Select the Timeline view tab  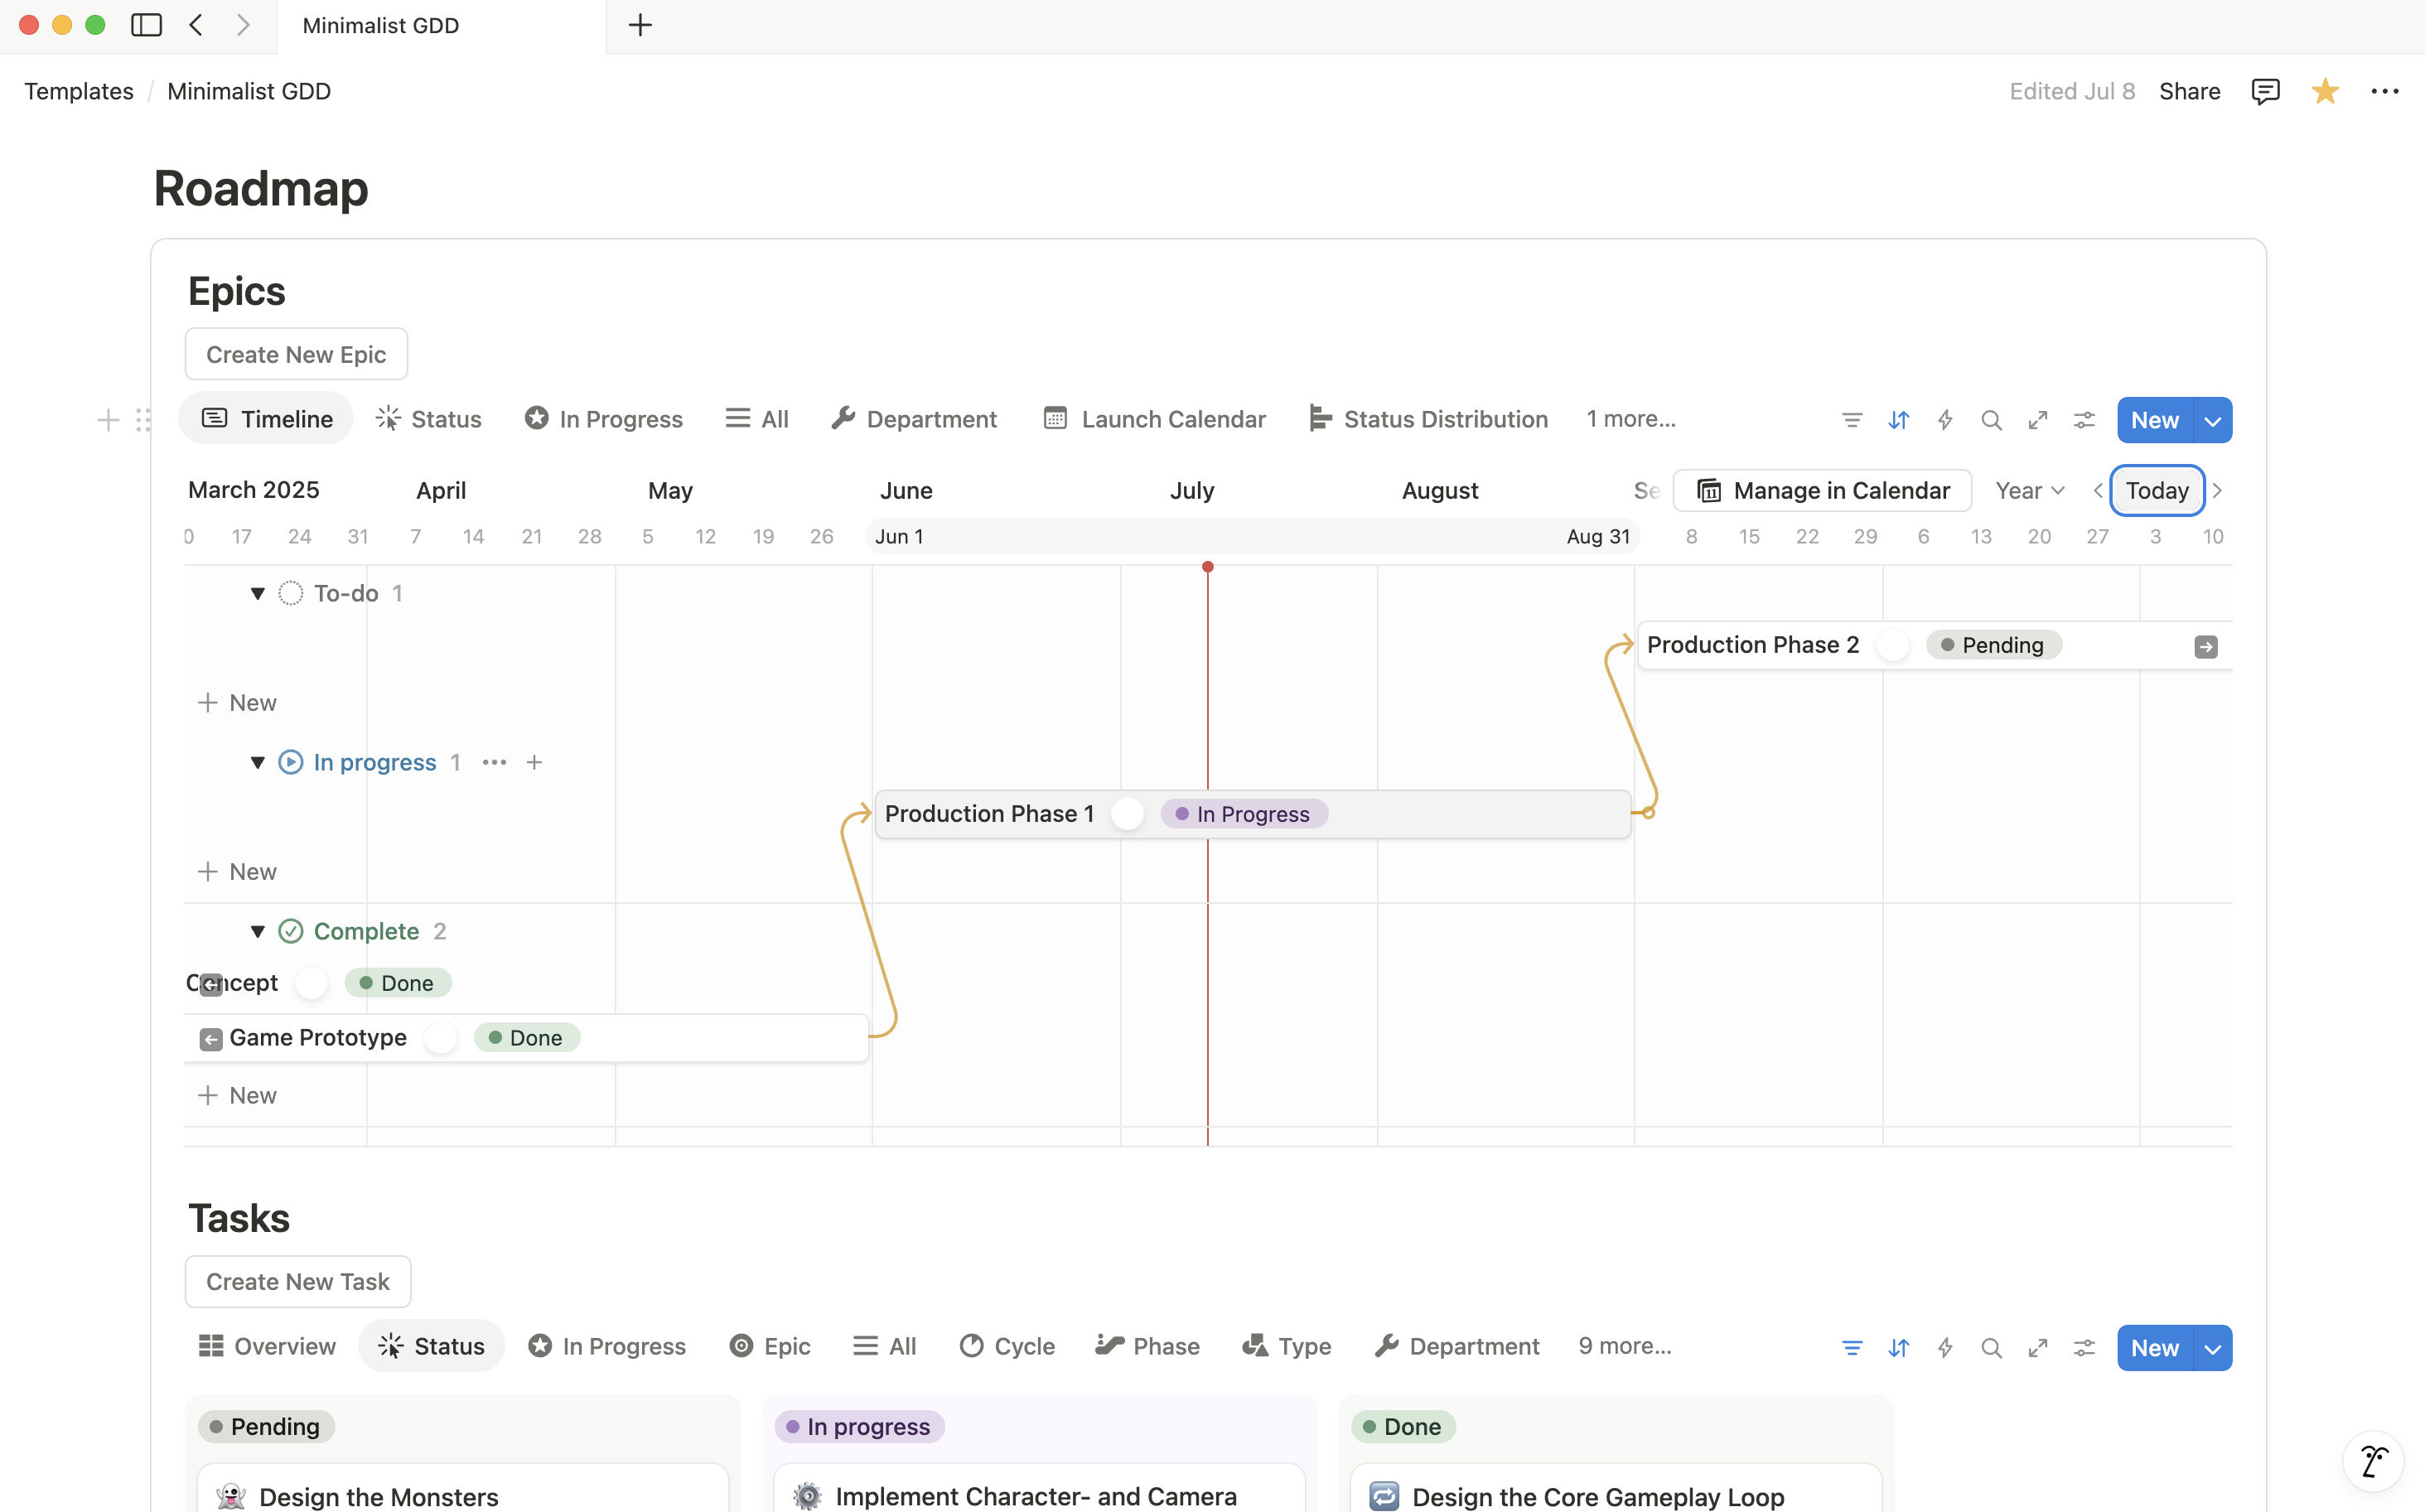click(266, 419)
